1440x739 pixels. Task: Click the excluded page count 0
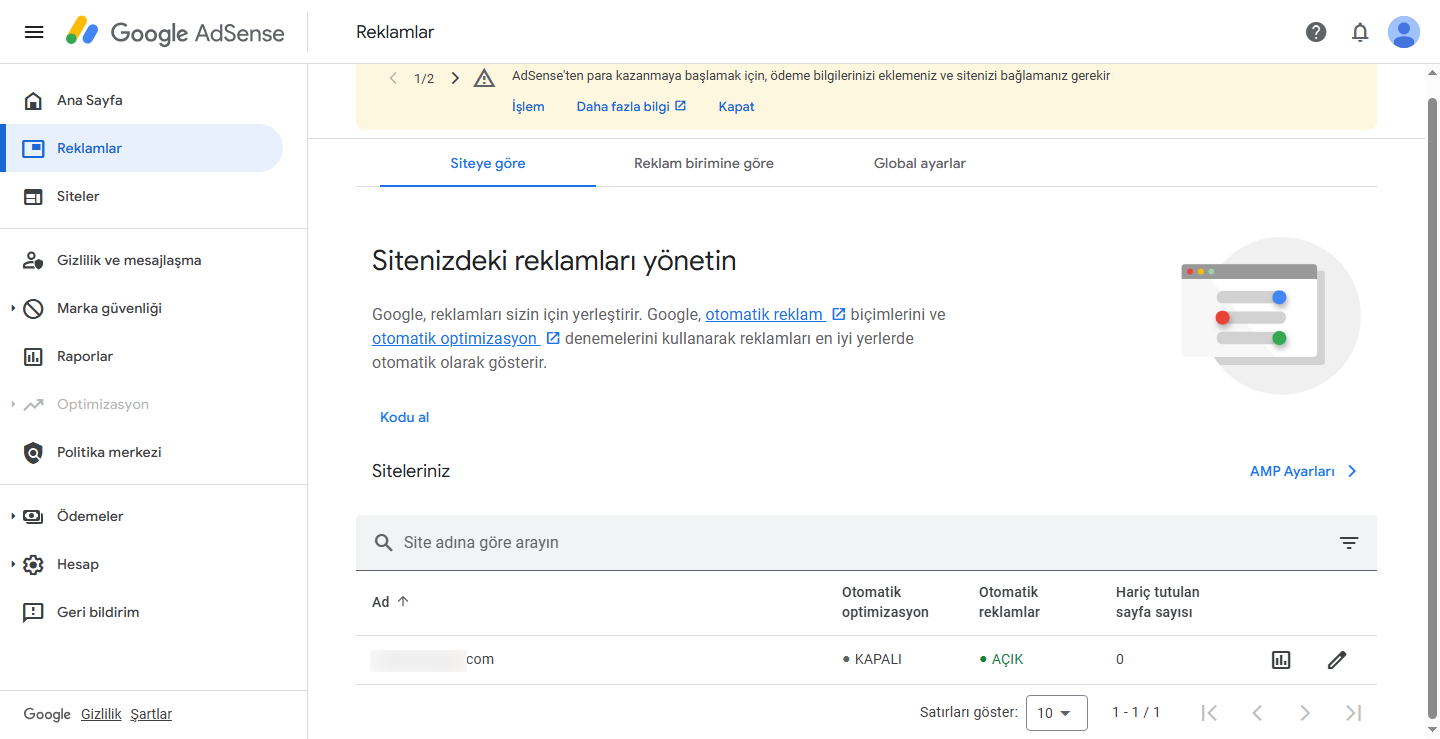(1120, 660)
